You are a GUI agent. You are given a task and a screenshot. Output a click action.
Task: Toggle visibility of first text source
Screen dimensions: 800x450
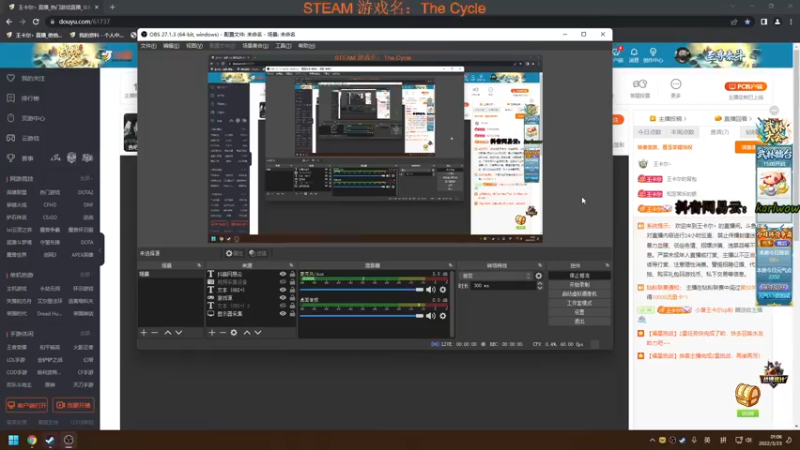[283, 274]
